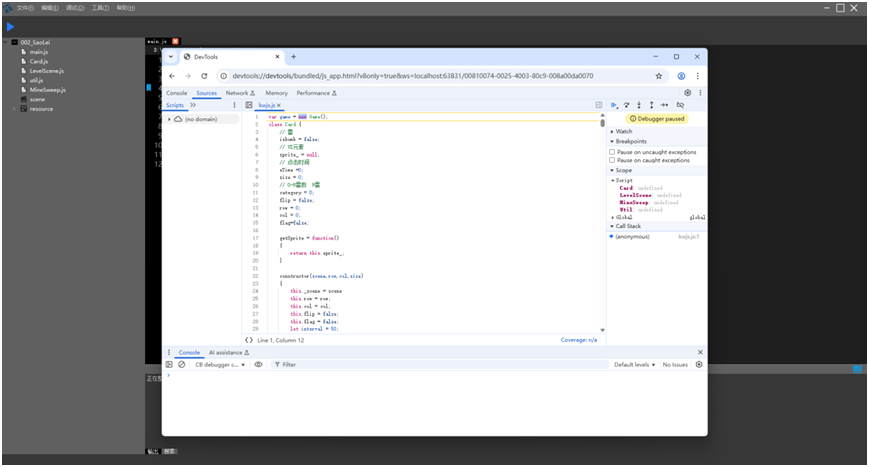Viewport: 869px width, 467px height.
Task: Resume script execution
Action: pyautogui.click(x=614, y=105)
